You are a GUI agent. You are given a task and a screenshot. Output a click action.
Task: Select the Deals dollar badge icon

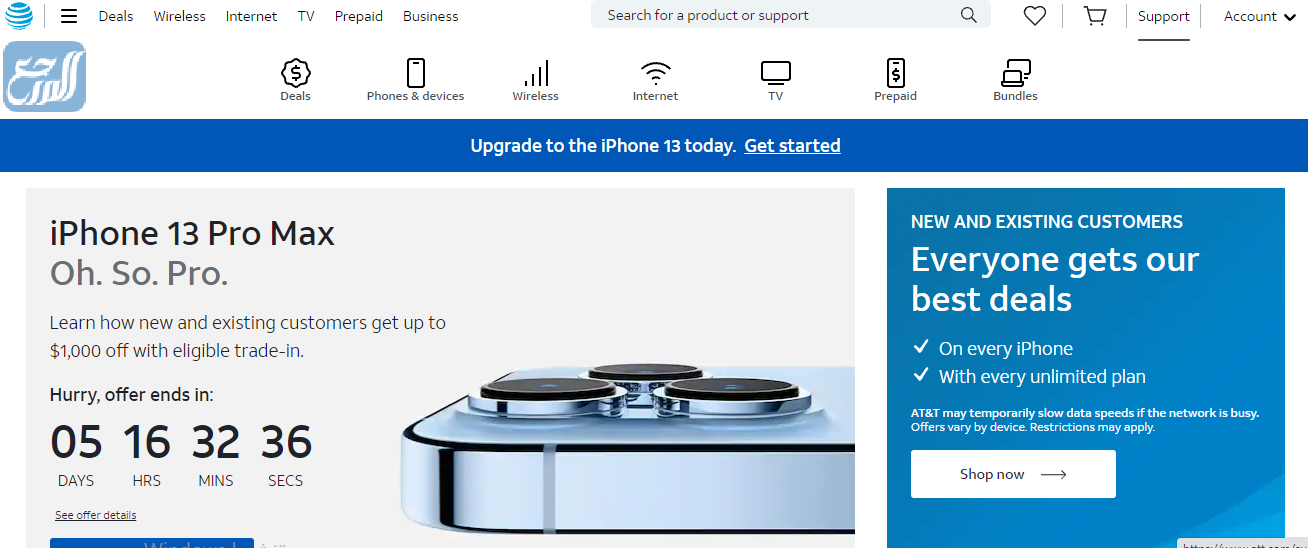[x=296, y=73]
